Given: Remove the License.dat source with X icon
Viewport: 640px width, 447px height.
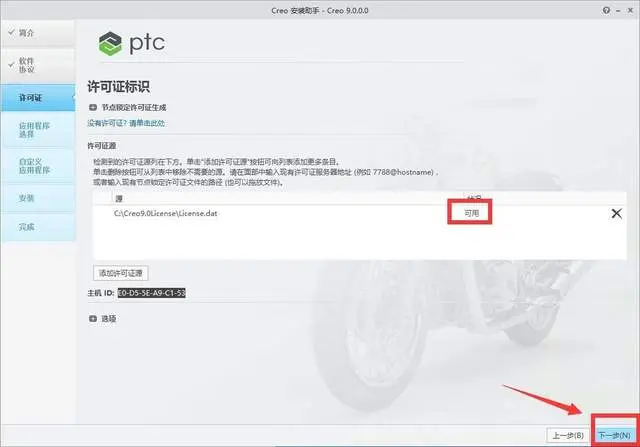Looking at the screenshot, I should (x=616, y=213).
